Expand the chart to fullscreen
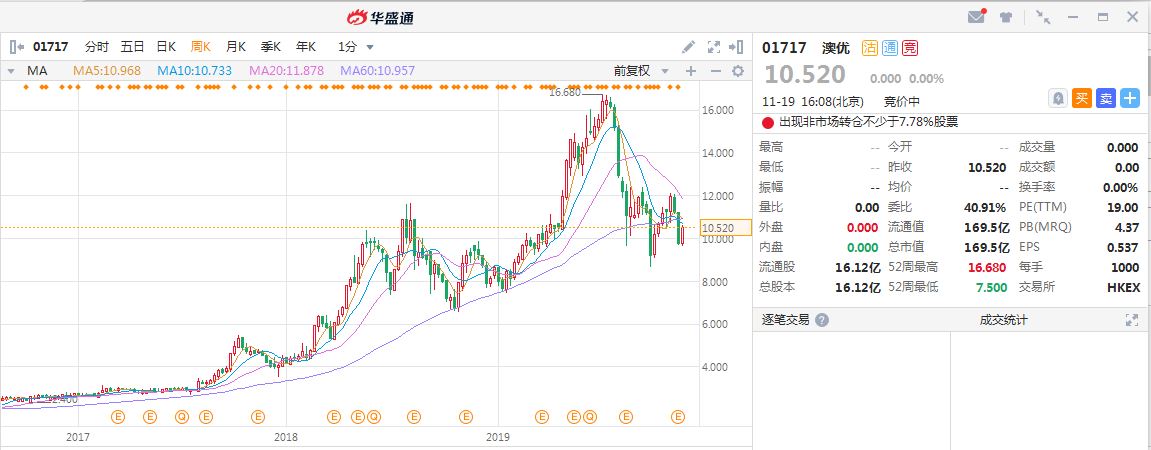1151x450 pixels. pos(714,46)
